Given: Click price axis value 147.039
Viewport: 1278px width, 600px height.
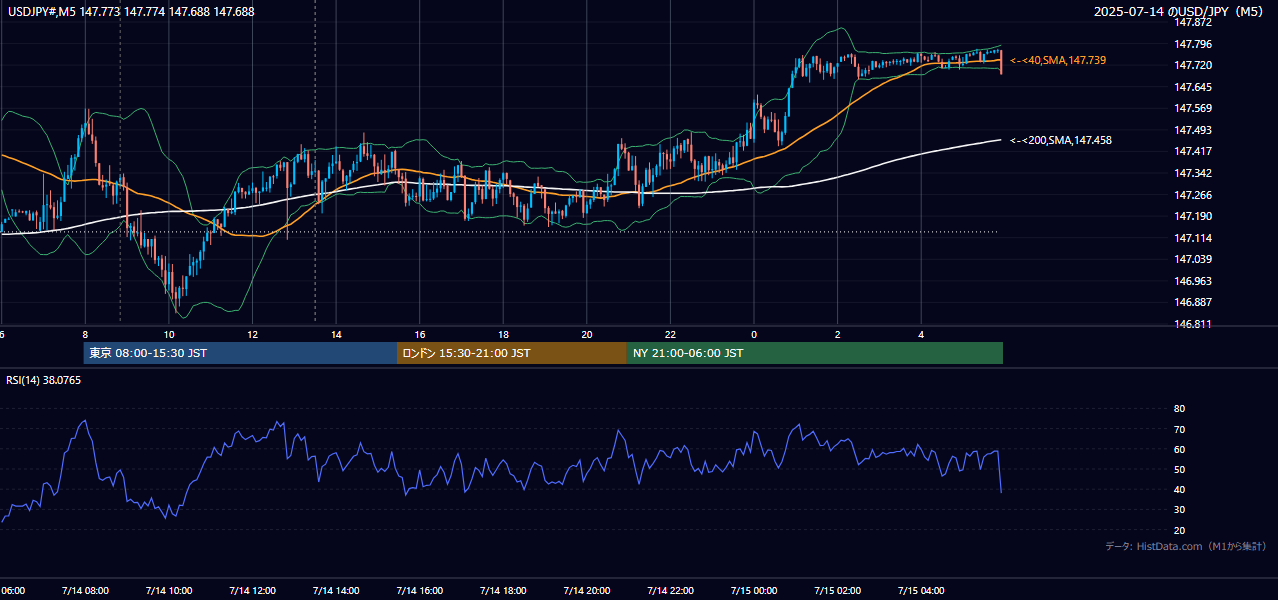Looking at the screenshot, I should (x=1194, y=259).
